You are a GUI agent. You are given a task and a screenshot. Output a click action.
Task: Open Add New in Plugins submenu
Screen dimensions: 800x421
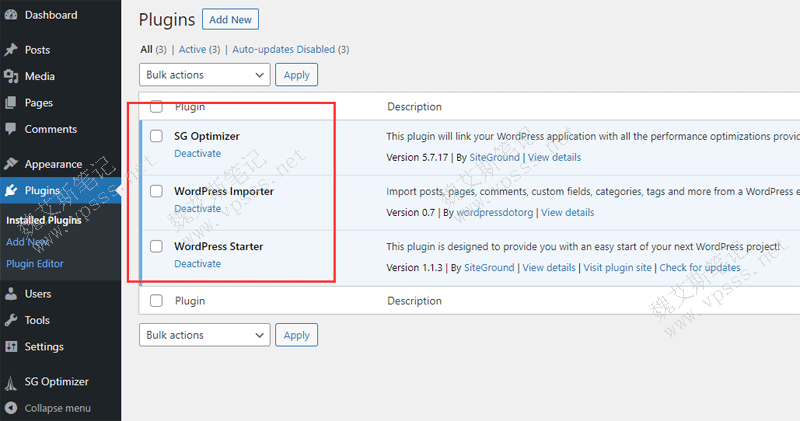[27, 242]
